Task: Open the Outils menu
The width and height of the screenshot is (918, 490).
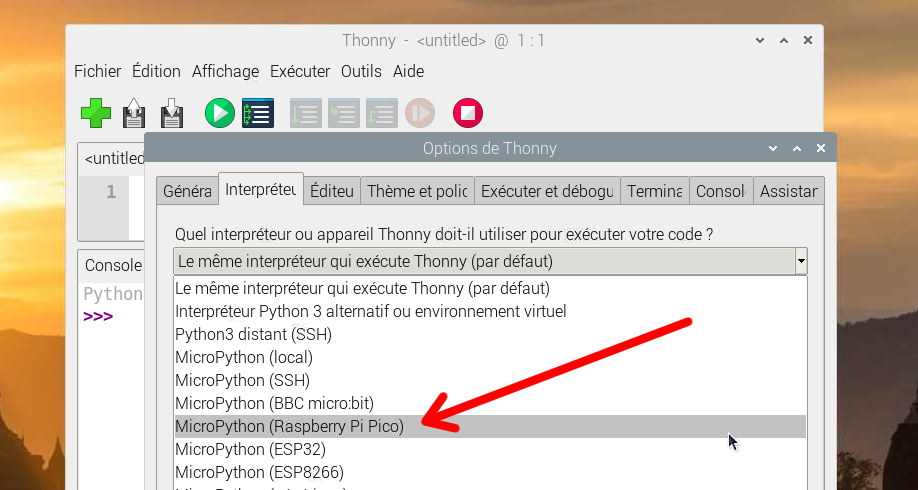Action: pos(361,71)
